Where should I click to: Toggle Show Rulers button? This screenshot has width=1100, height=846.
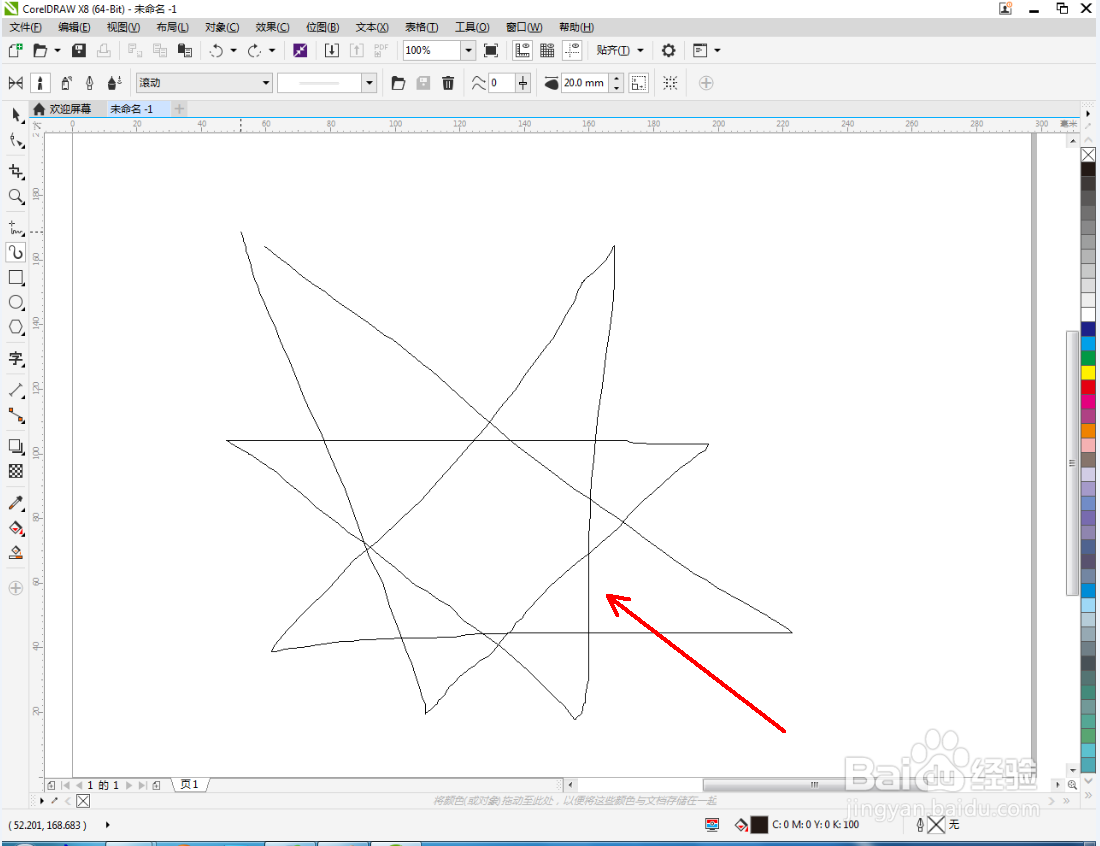tap(522, 51)
